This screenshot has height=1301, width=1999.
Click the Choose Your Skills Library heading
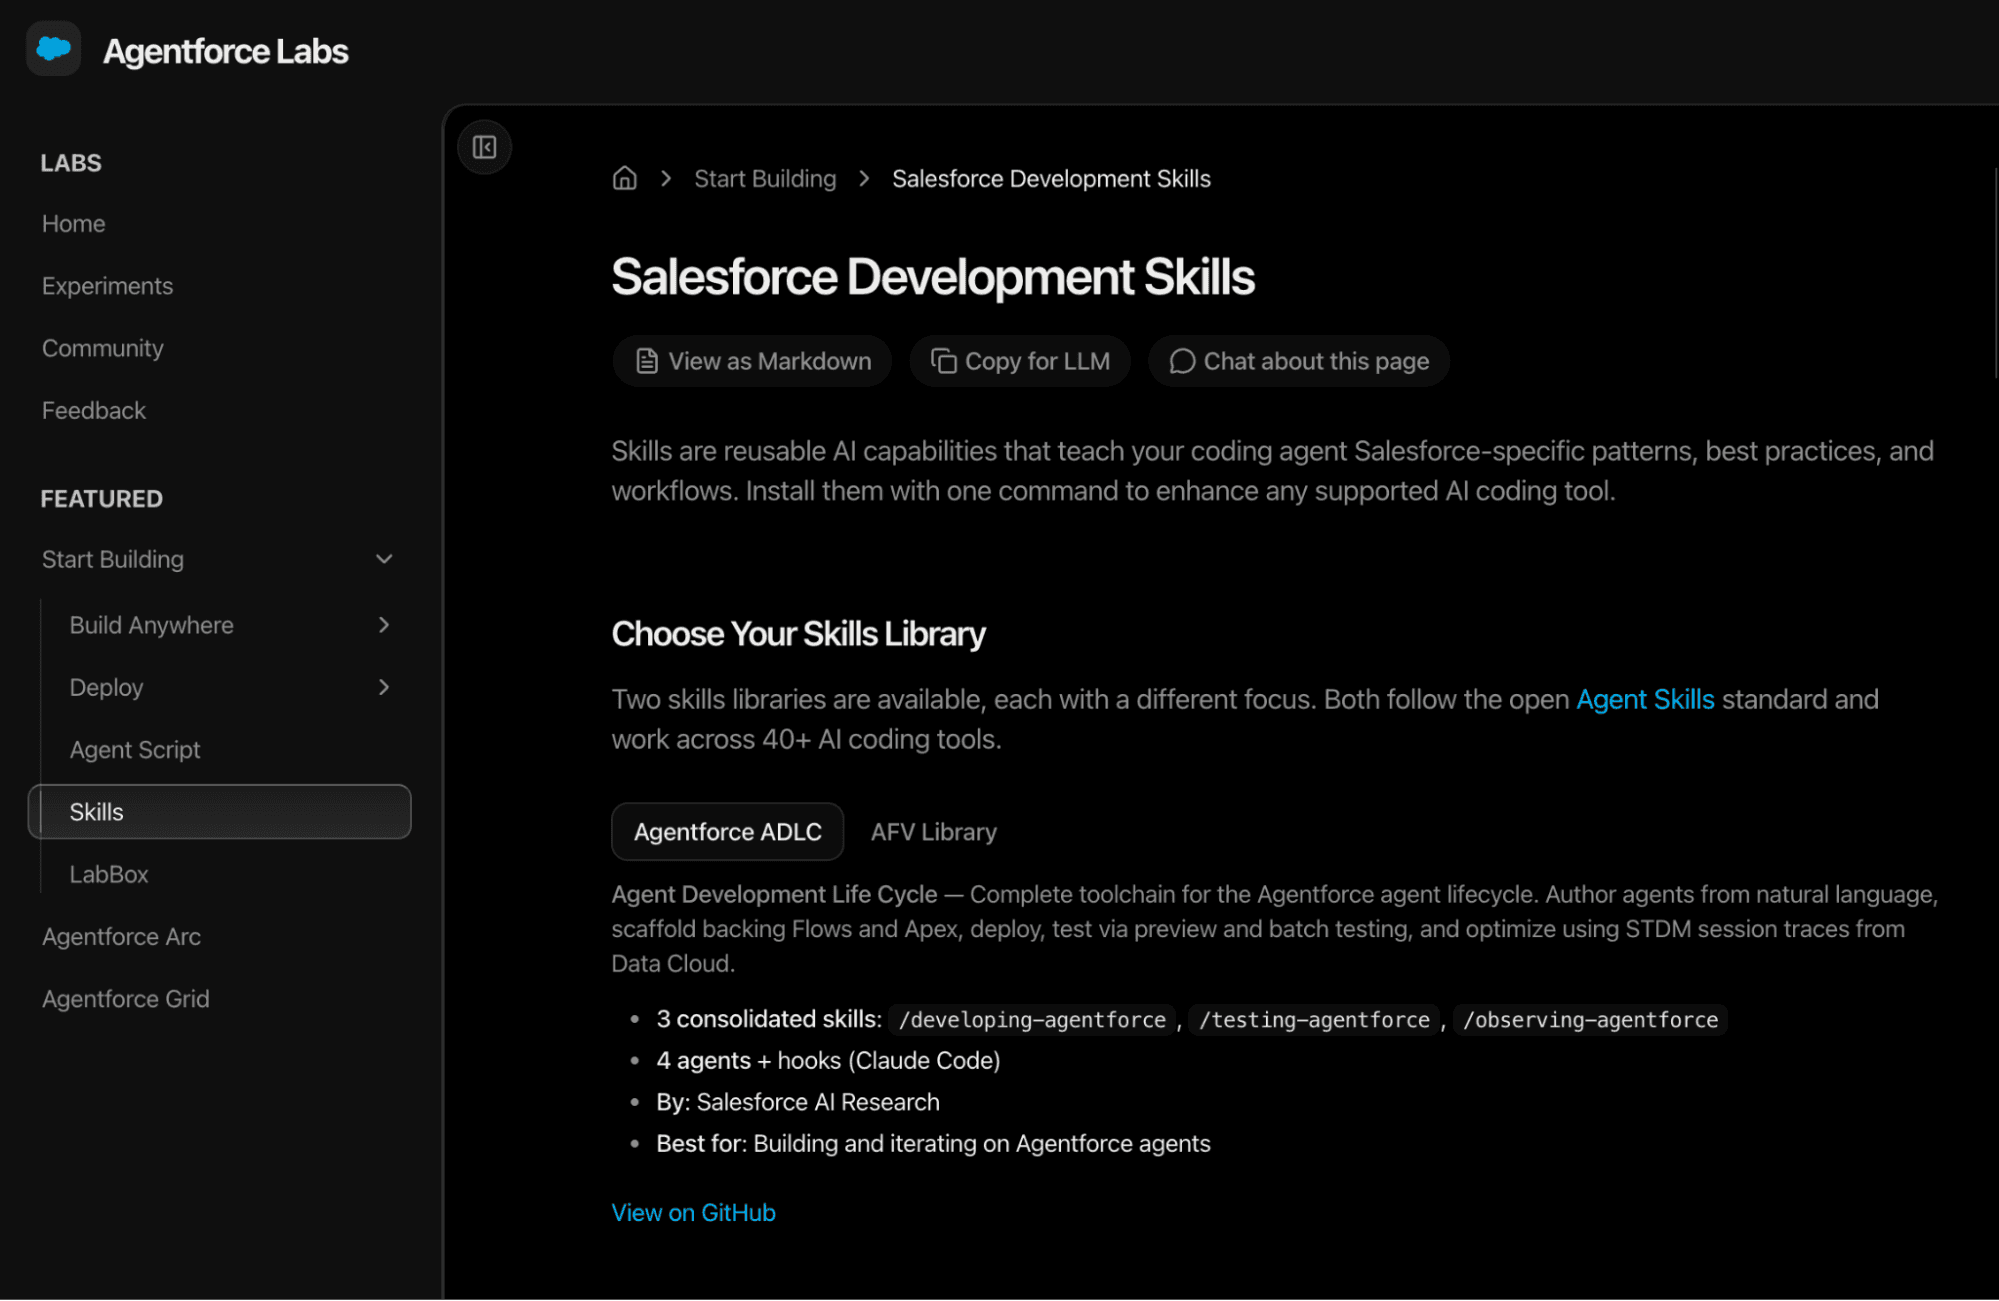pos(798,634)
